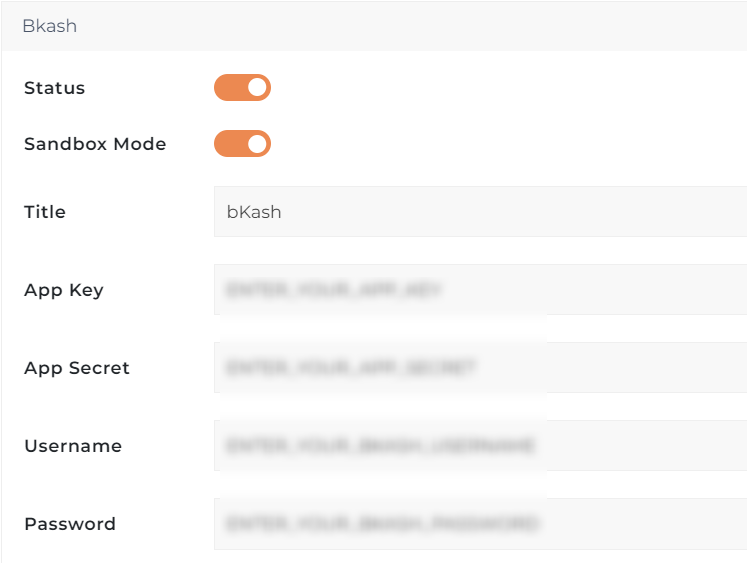
Task: Click the "App Secret" label text
Action: (x=77, y=368)
